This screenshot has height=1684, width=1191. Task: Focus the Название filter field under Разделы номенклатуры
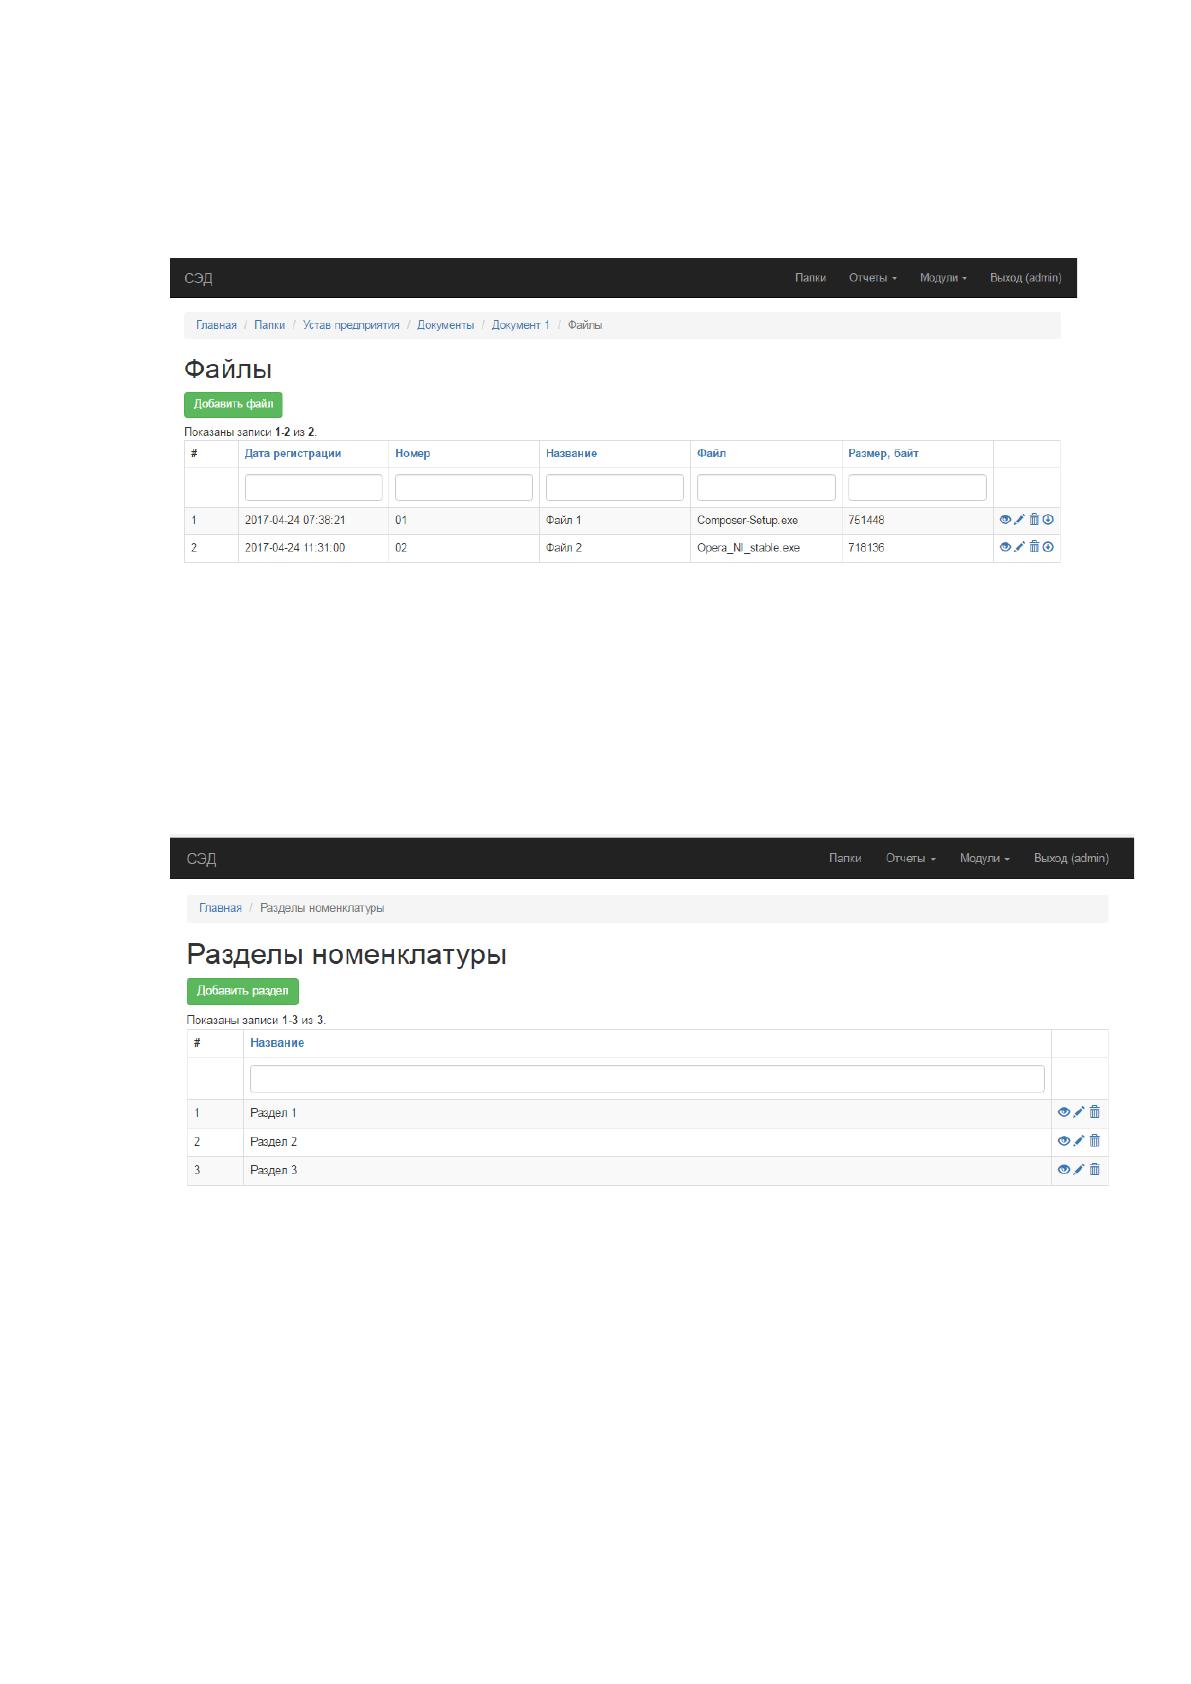tap(647, 1079)
